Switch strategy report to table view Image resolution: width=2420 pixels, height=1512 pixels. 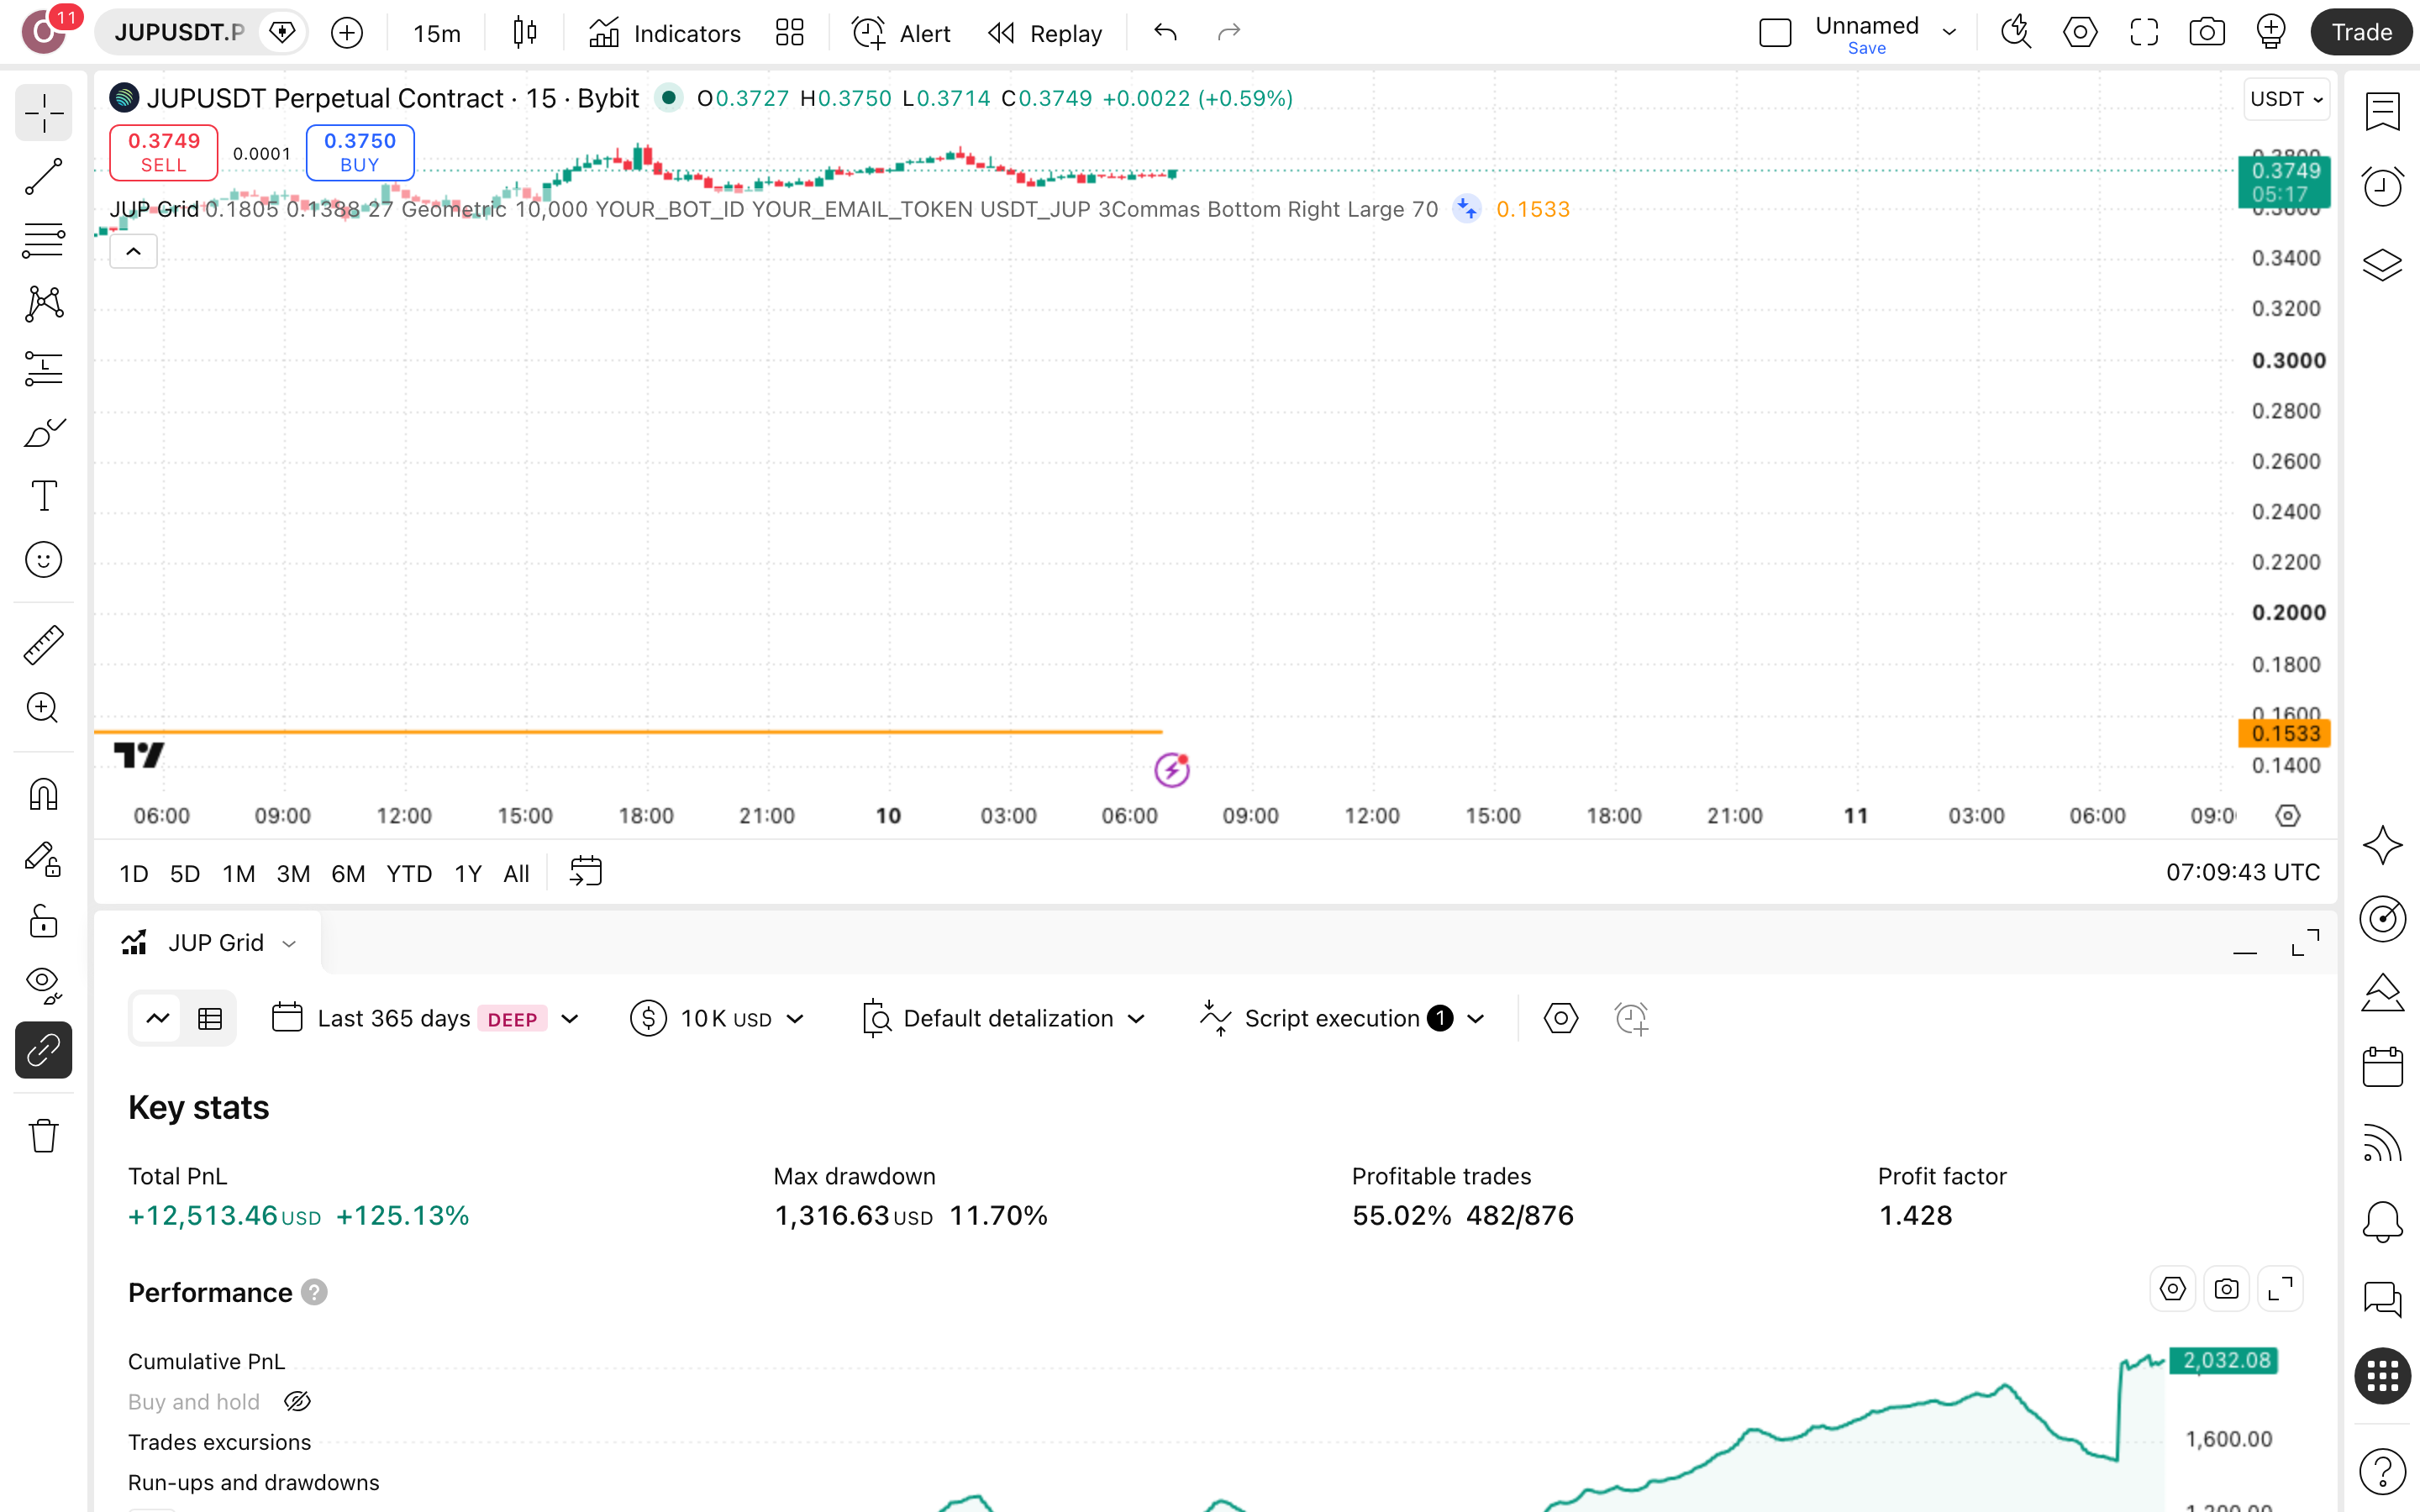tap(210, 1019)
